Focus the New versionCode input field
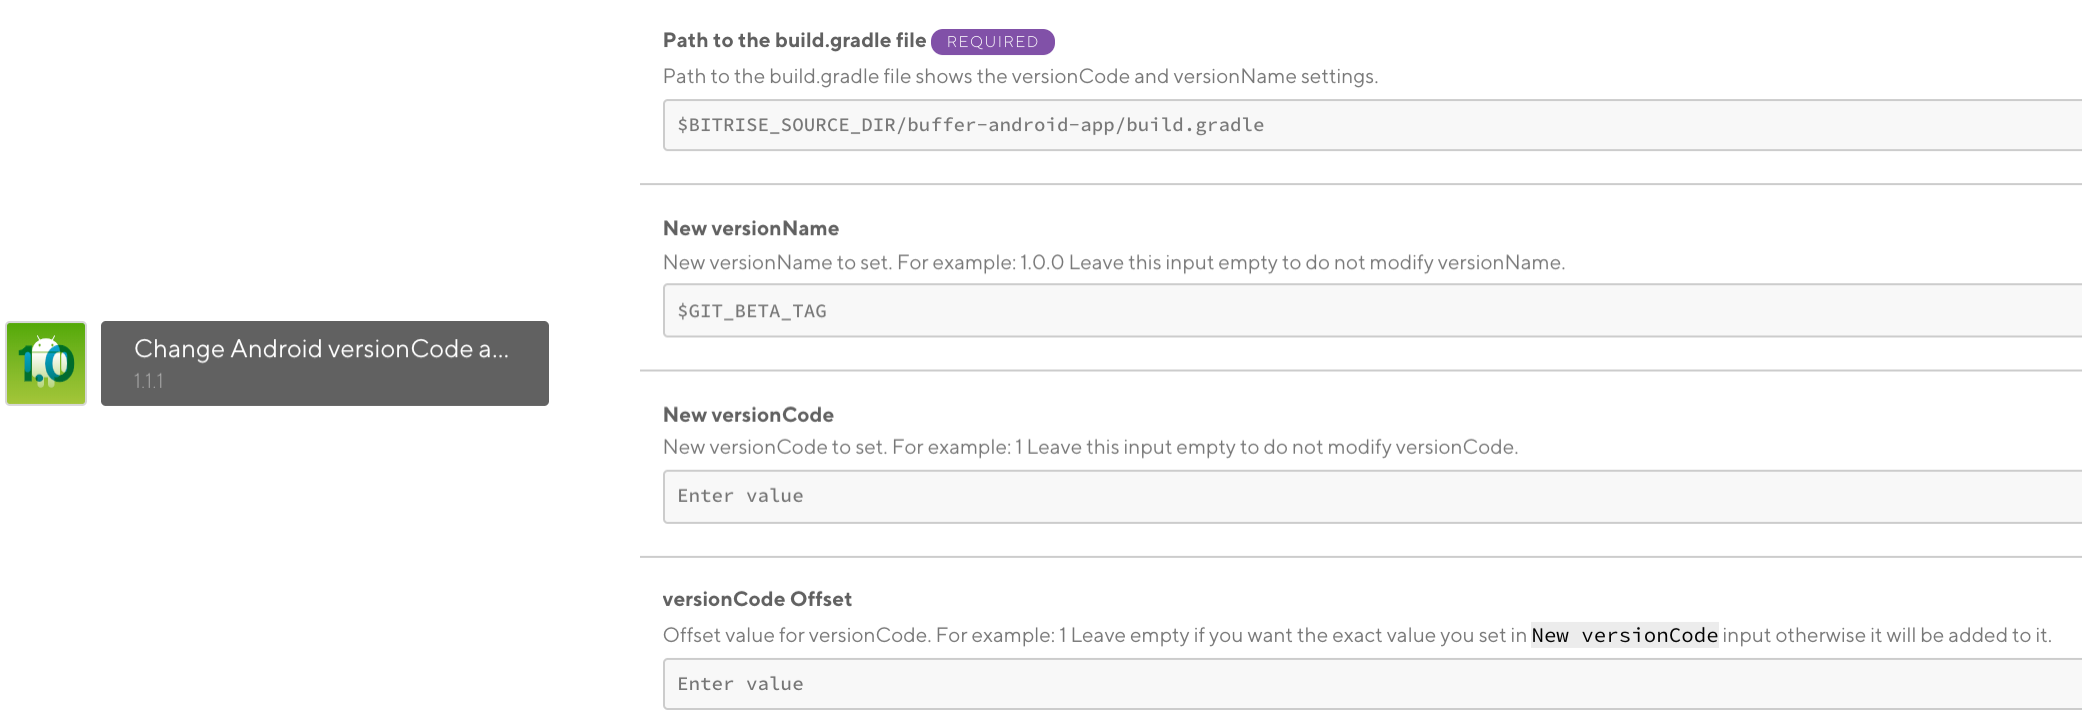This screenshot has height=728, width=2082. 1370,496
